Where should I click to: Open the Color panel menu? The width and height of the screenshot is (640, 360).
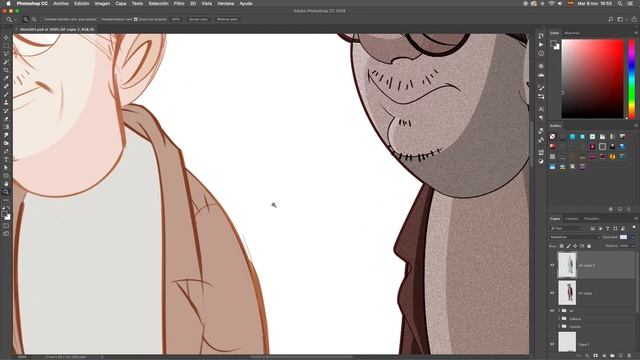636,33
